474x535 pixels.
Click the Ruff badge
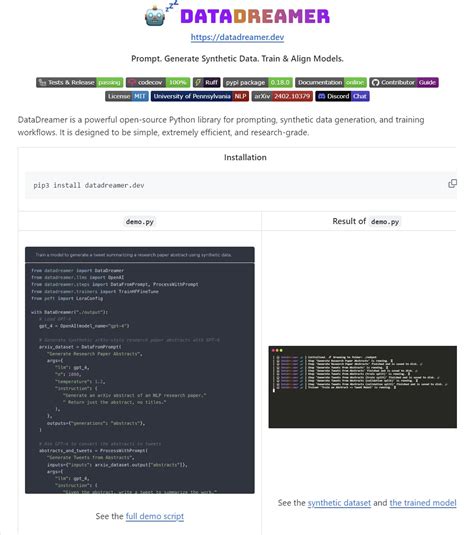pos(206,83)
